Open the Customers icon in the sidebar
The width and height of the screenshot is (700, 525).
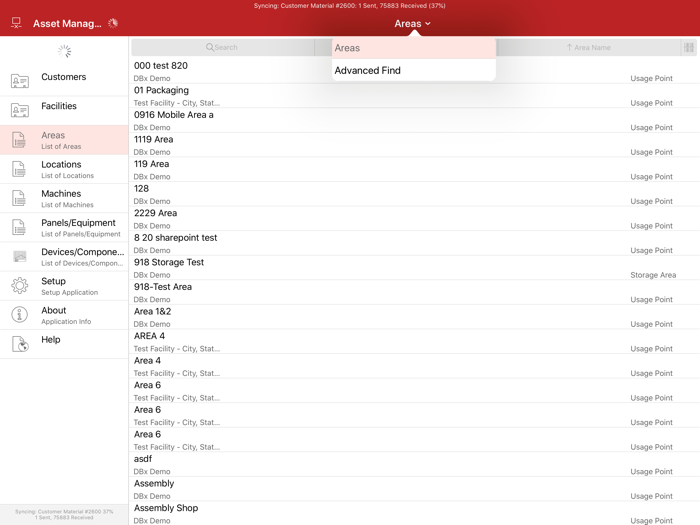coord(20,81)
